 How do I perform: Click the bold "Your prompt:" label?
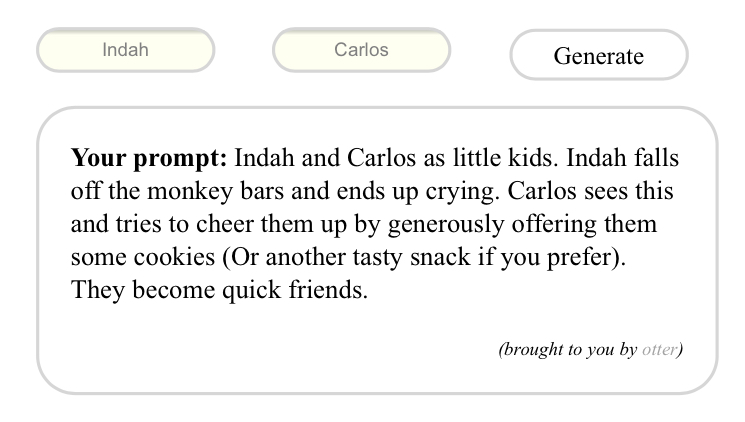pyautogui.click(x=150, y=159)
